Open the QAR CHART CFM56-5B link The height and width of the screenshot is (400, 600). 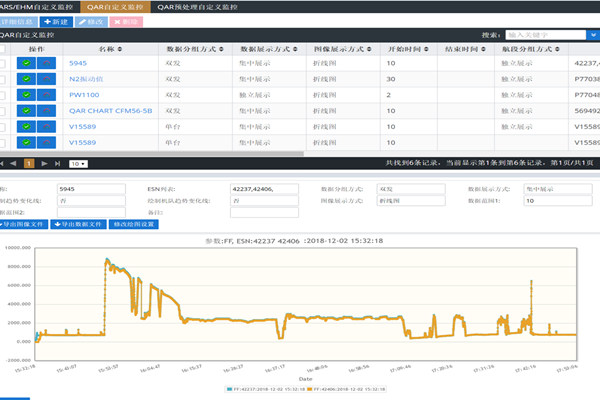pyautogui.click(x=111, y=111)
